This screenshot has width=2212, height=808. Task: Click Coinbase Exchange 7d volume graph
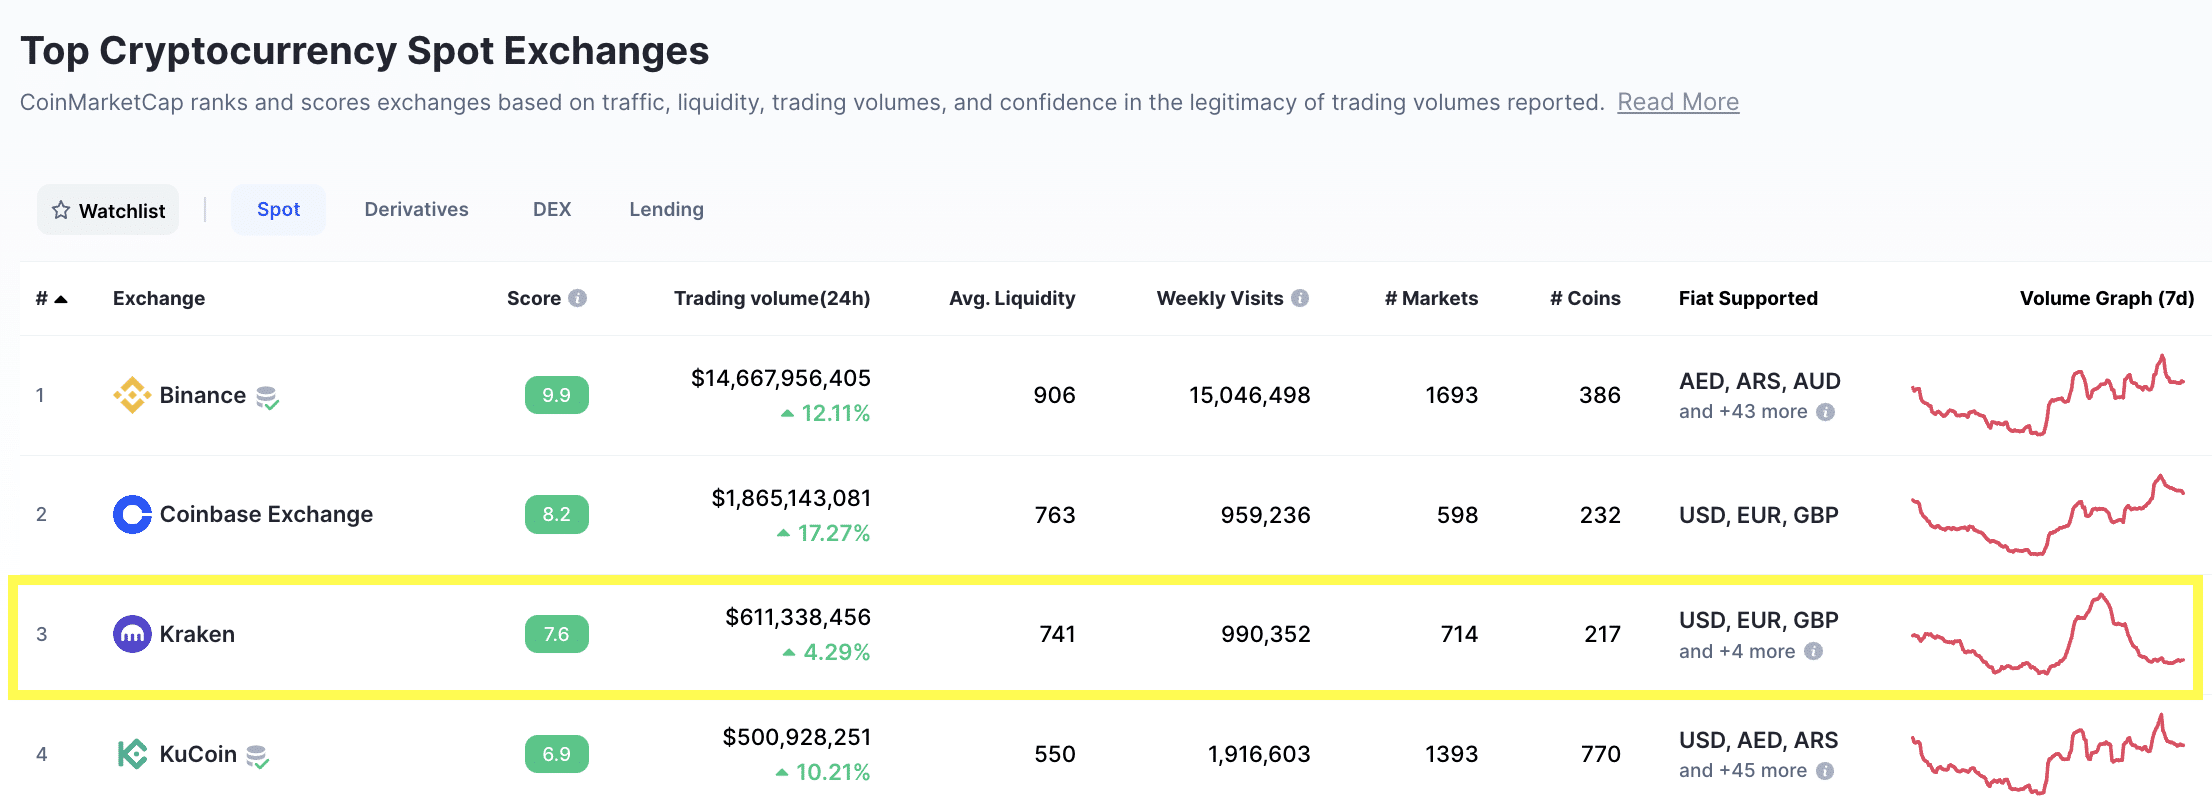2048,514
